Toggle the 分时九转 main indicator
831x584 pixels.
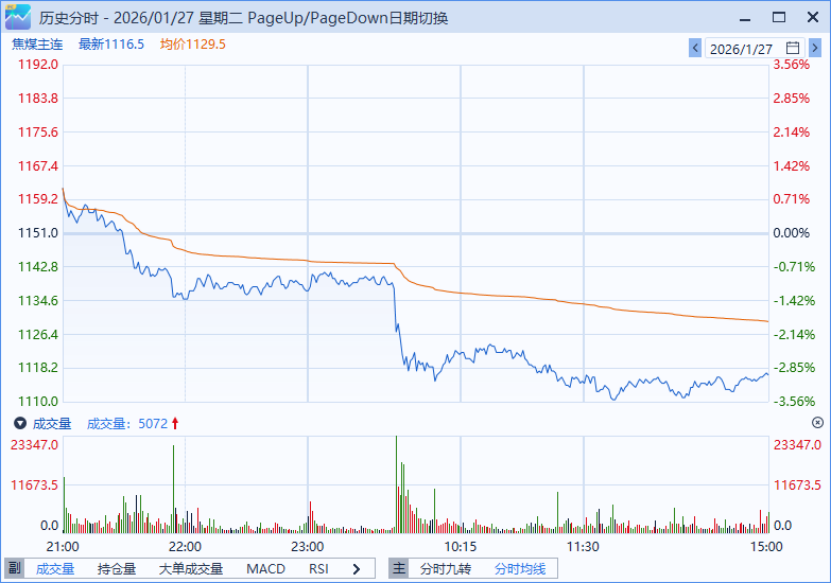pos(445,569)
